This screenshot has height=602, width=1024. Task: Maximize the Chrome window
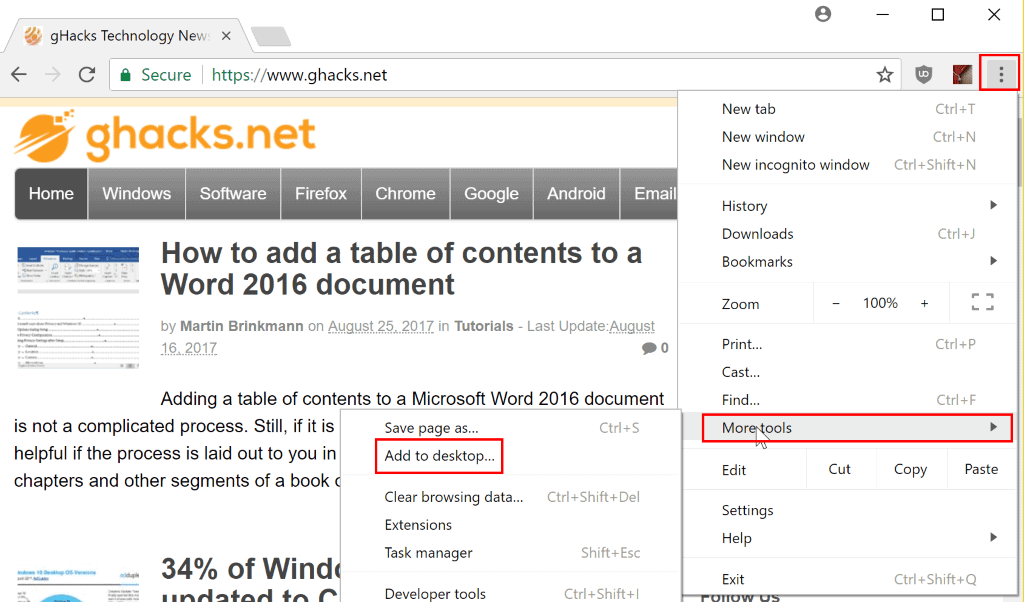(938, 14)
